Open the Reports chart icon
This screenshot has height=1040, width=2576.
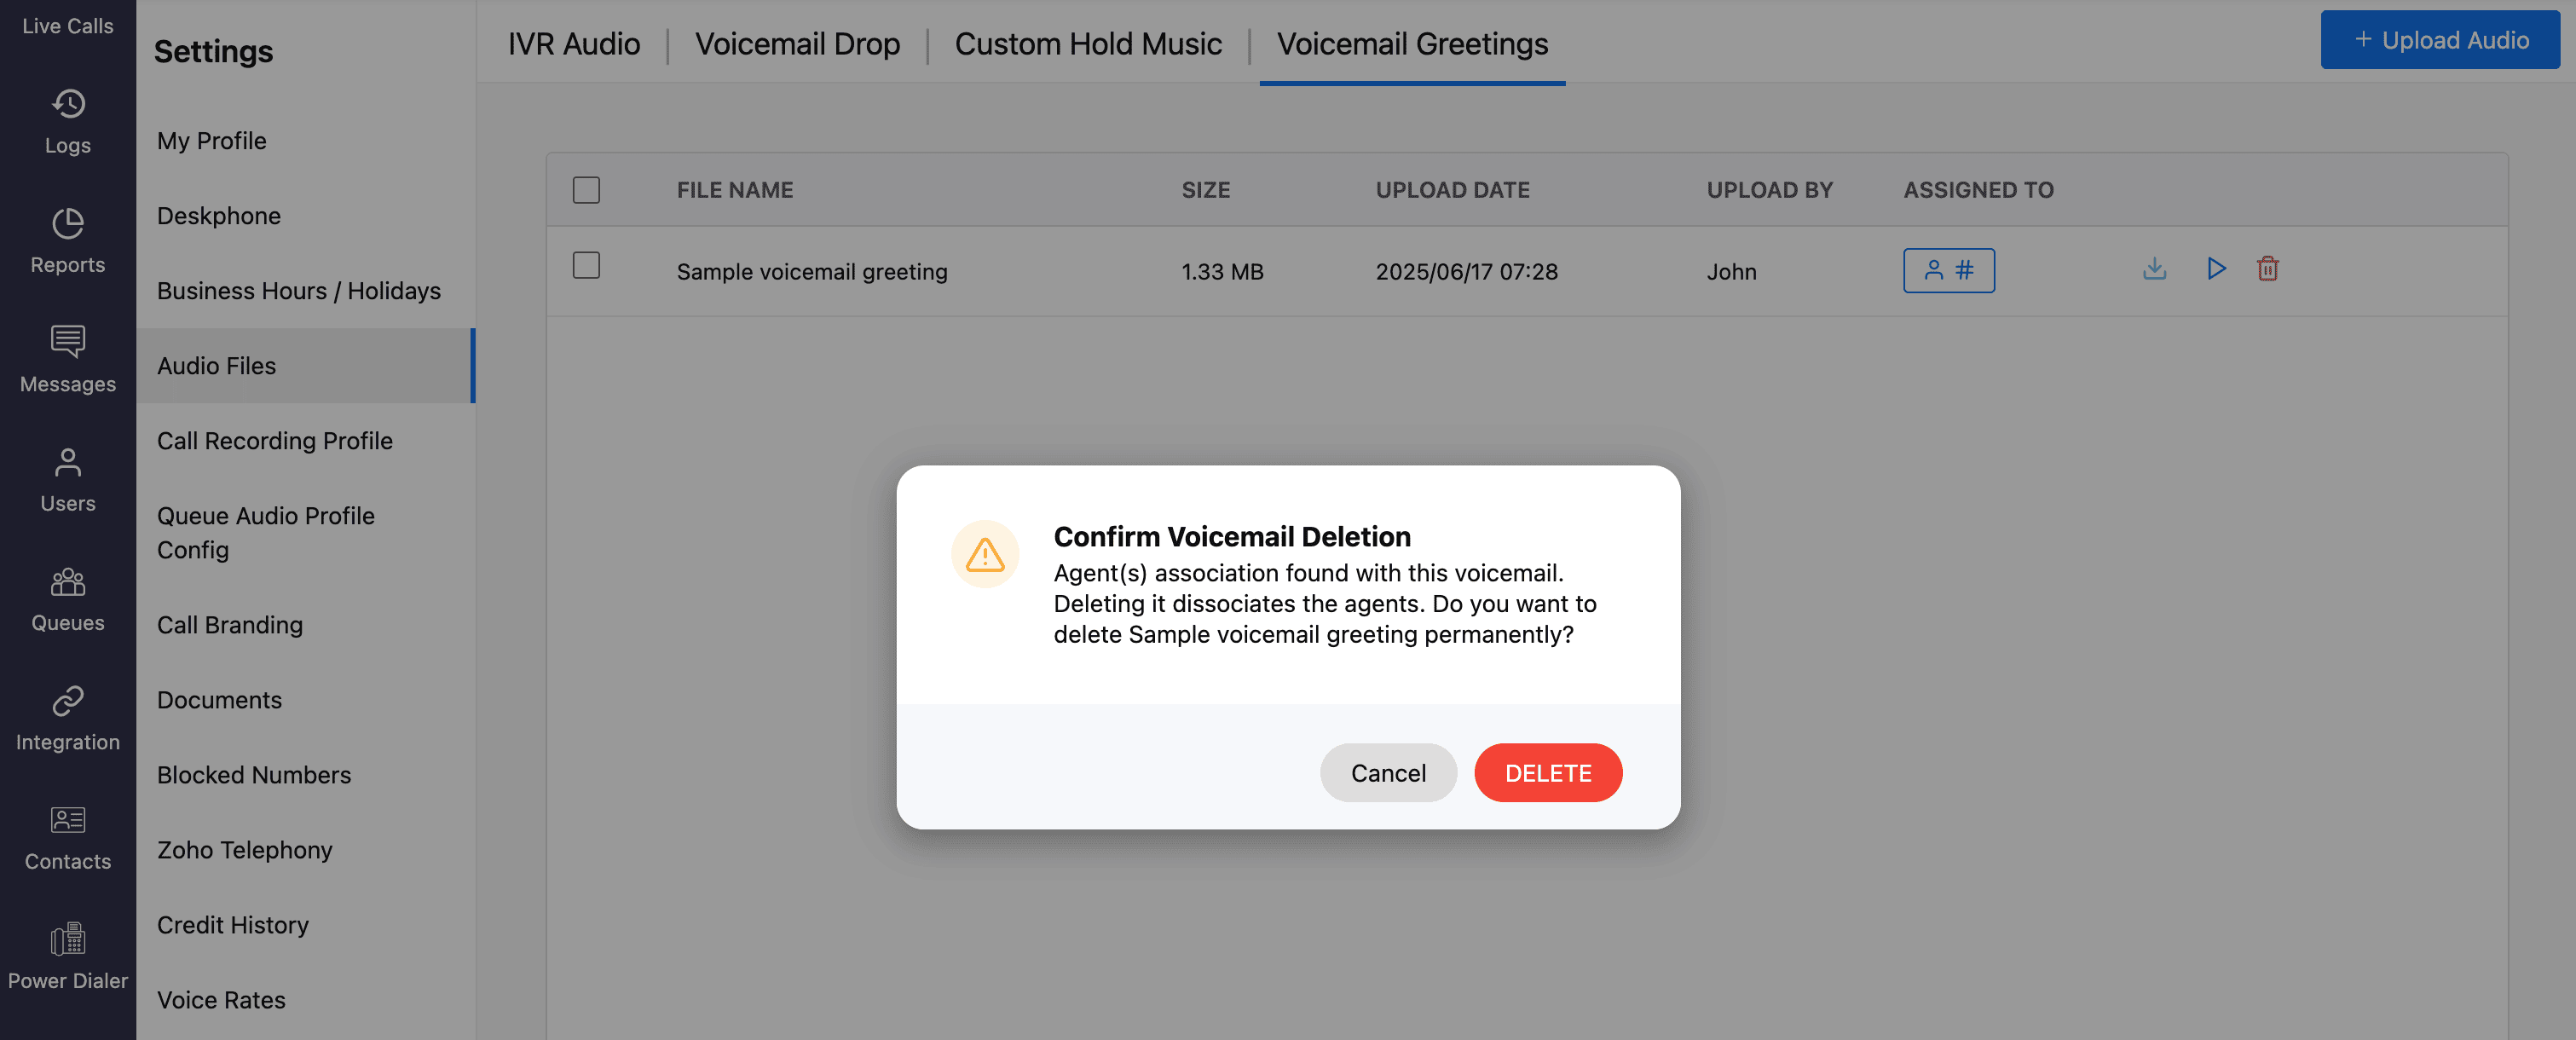click(x=68, y=223)
